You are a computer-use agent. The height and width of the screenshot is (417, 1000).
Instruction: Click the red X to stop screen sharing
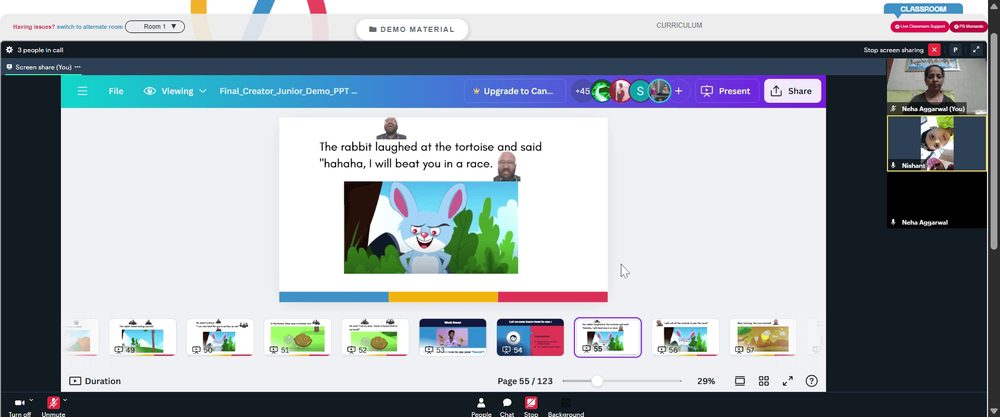point(934,50)
